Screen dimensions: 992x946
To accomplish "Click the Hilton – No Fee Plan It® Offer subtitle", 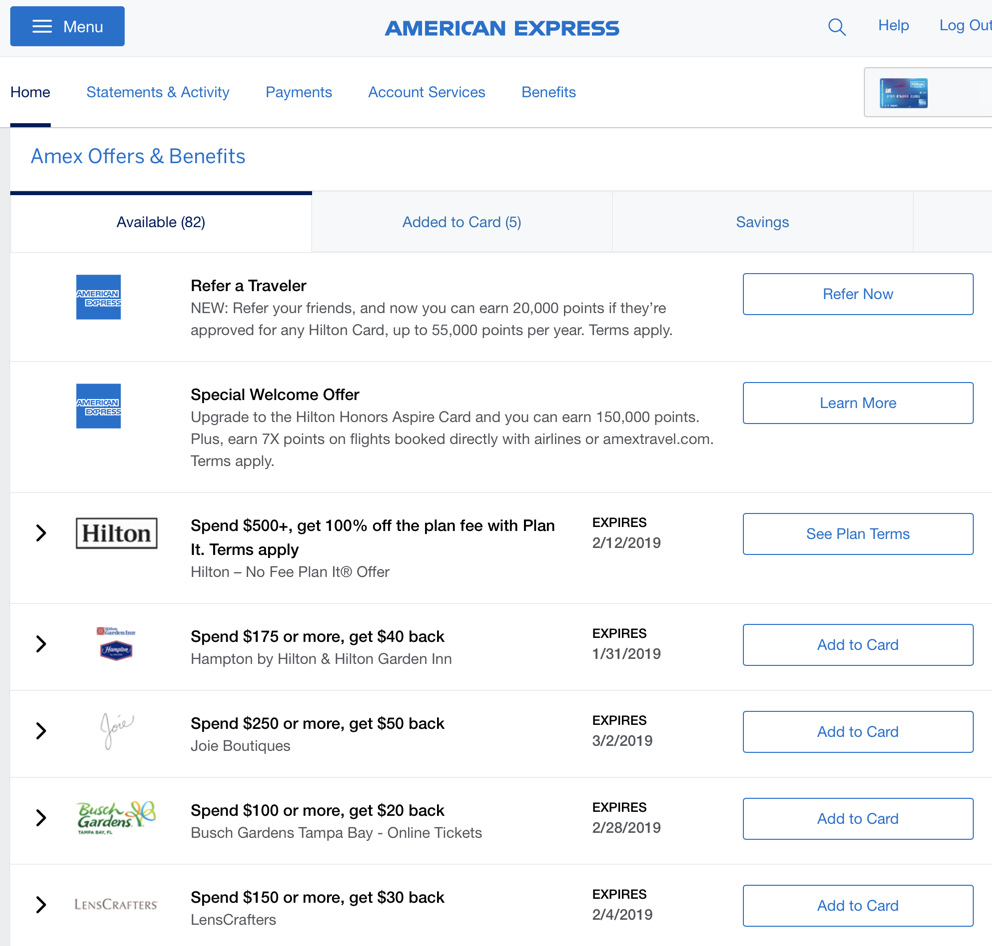I will pos(290,571).
